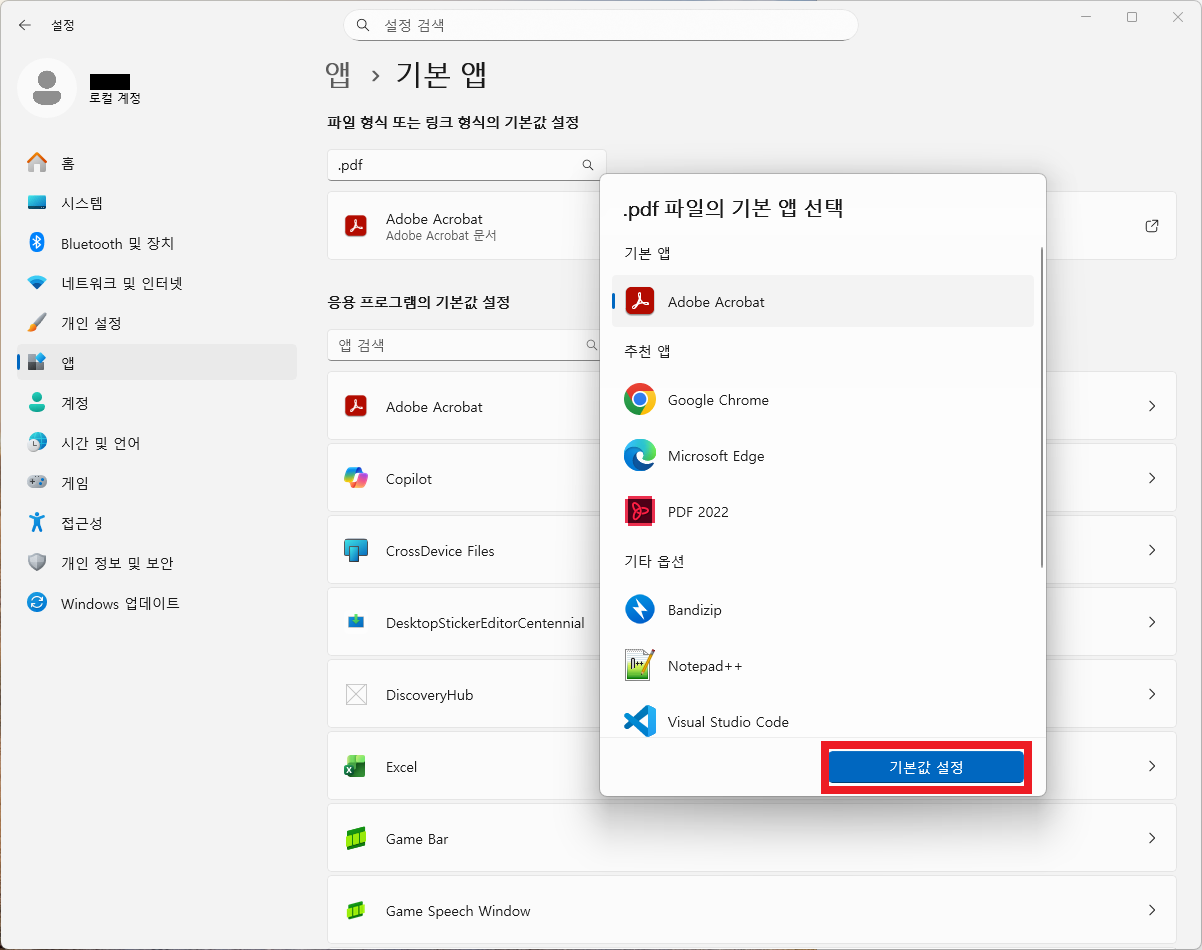Expand chevron on Copilot row
Viewport: 1202px width, 950px height.
click(x=1152, y=478)
